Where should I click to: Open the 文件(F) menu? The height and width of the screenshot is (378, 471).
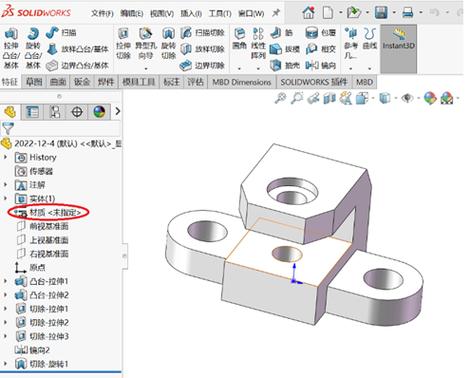102,14
